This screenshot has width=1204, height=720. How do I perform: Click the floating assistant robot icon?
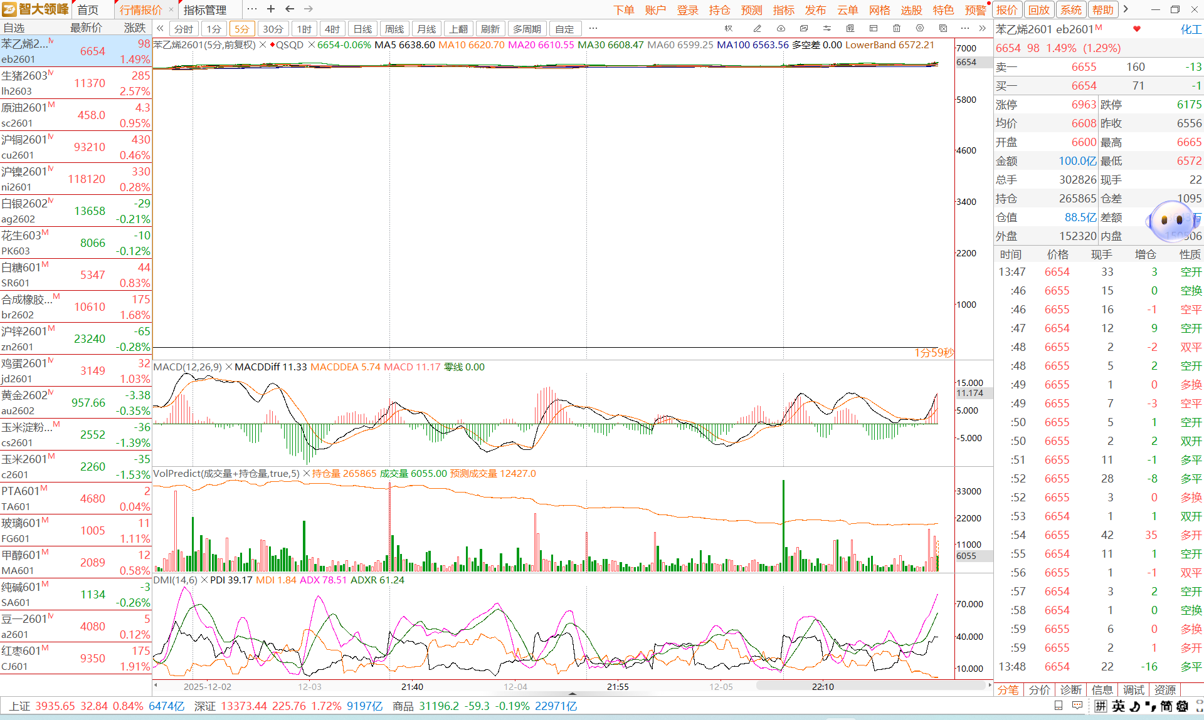[1172, 220]
